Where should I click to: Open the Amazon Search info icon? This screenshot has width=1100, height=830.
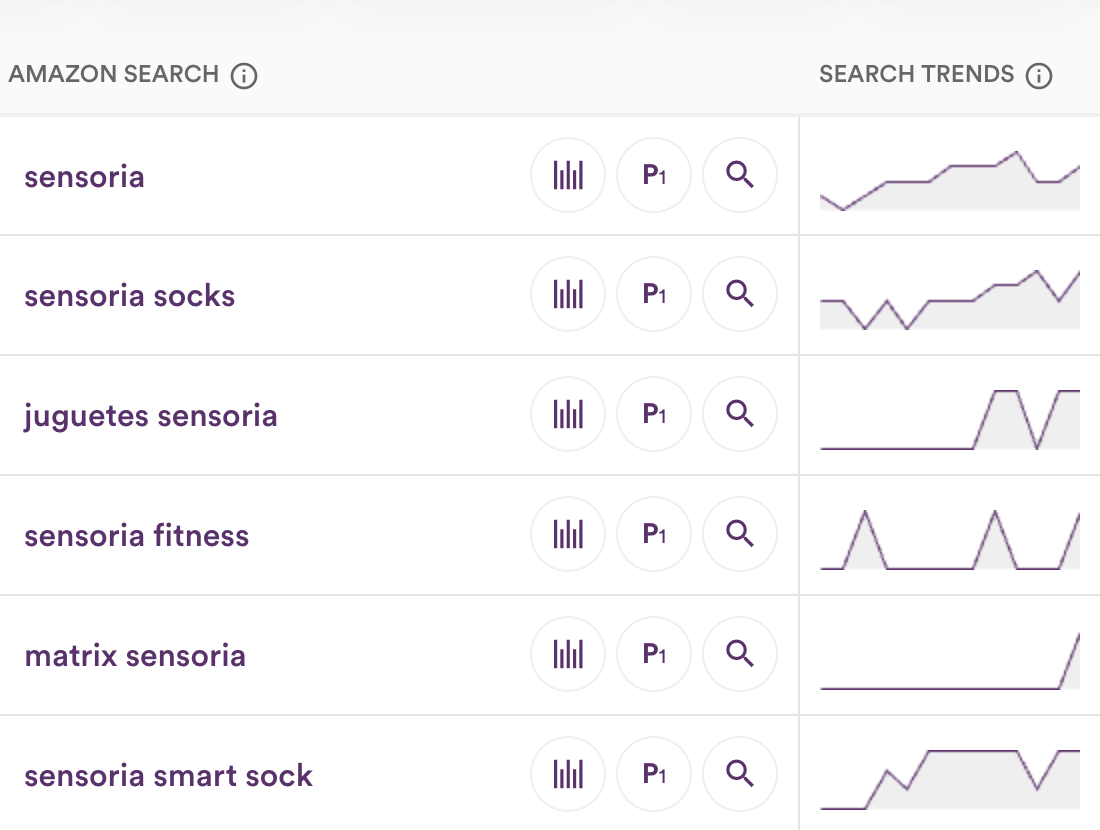tap(244, 76)
